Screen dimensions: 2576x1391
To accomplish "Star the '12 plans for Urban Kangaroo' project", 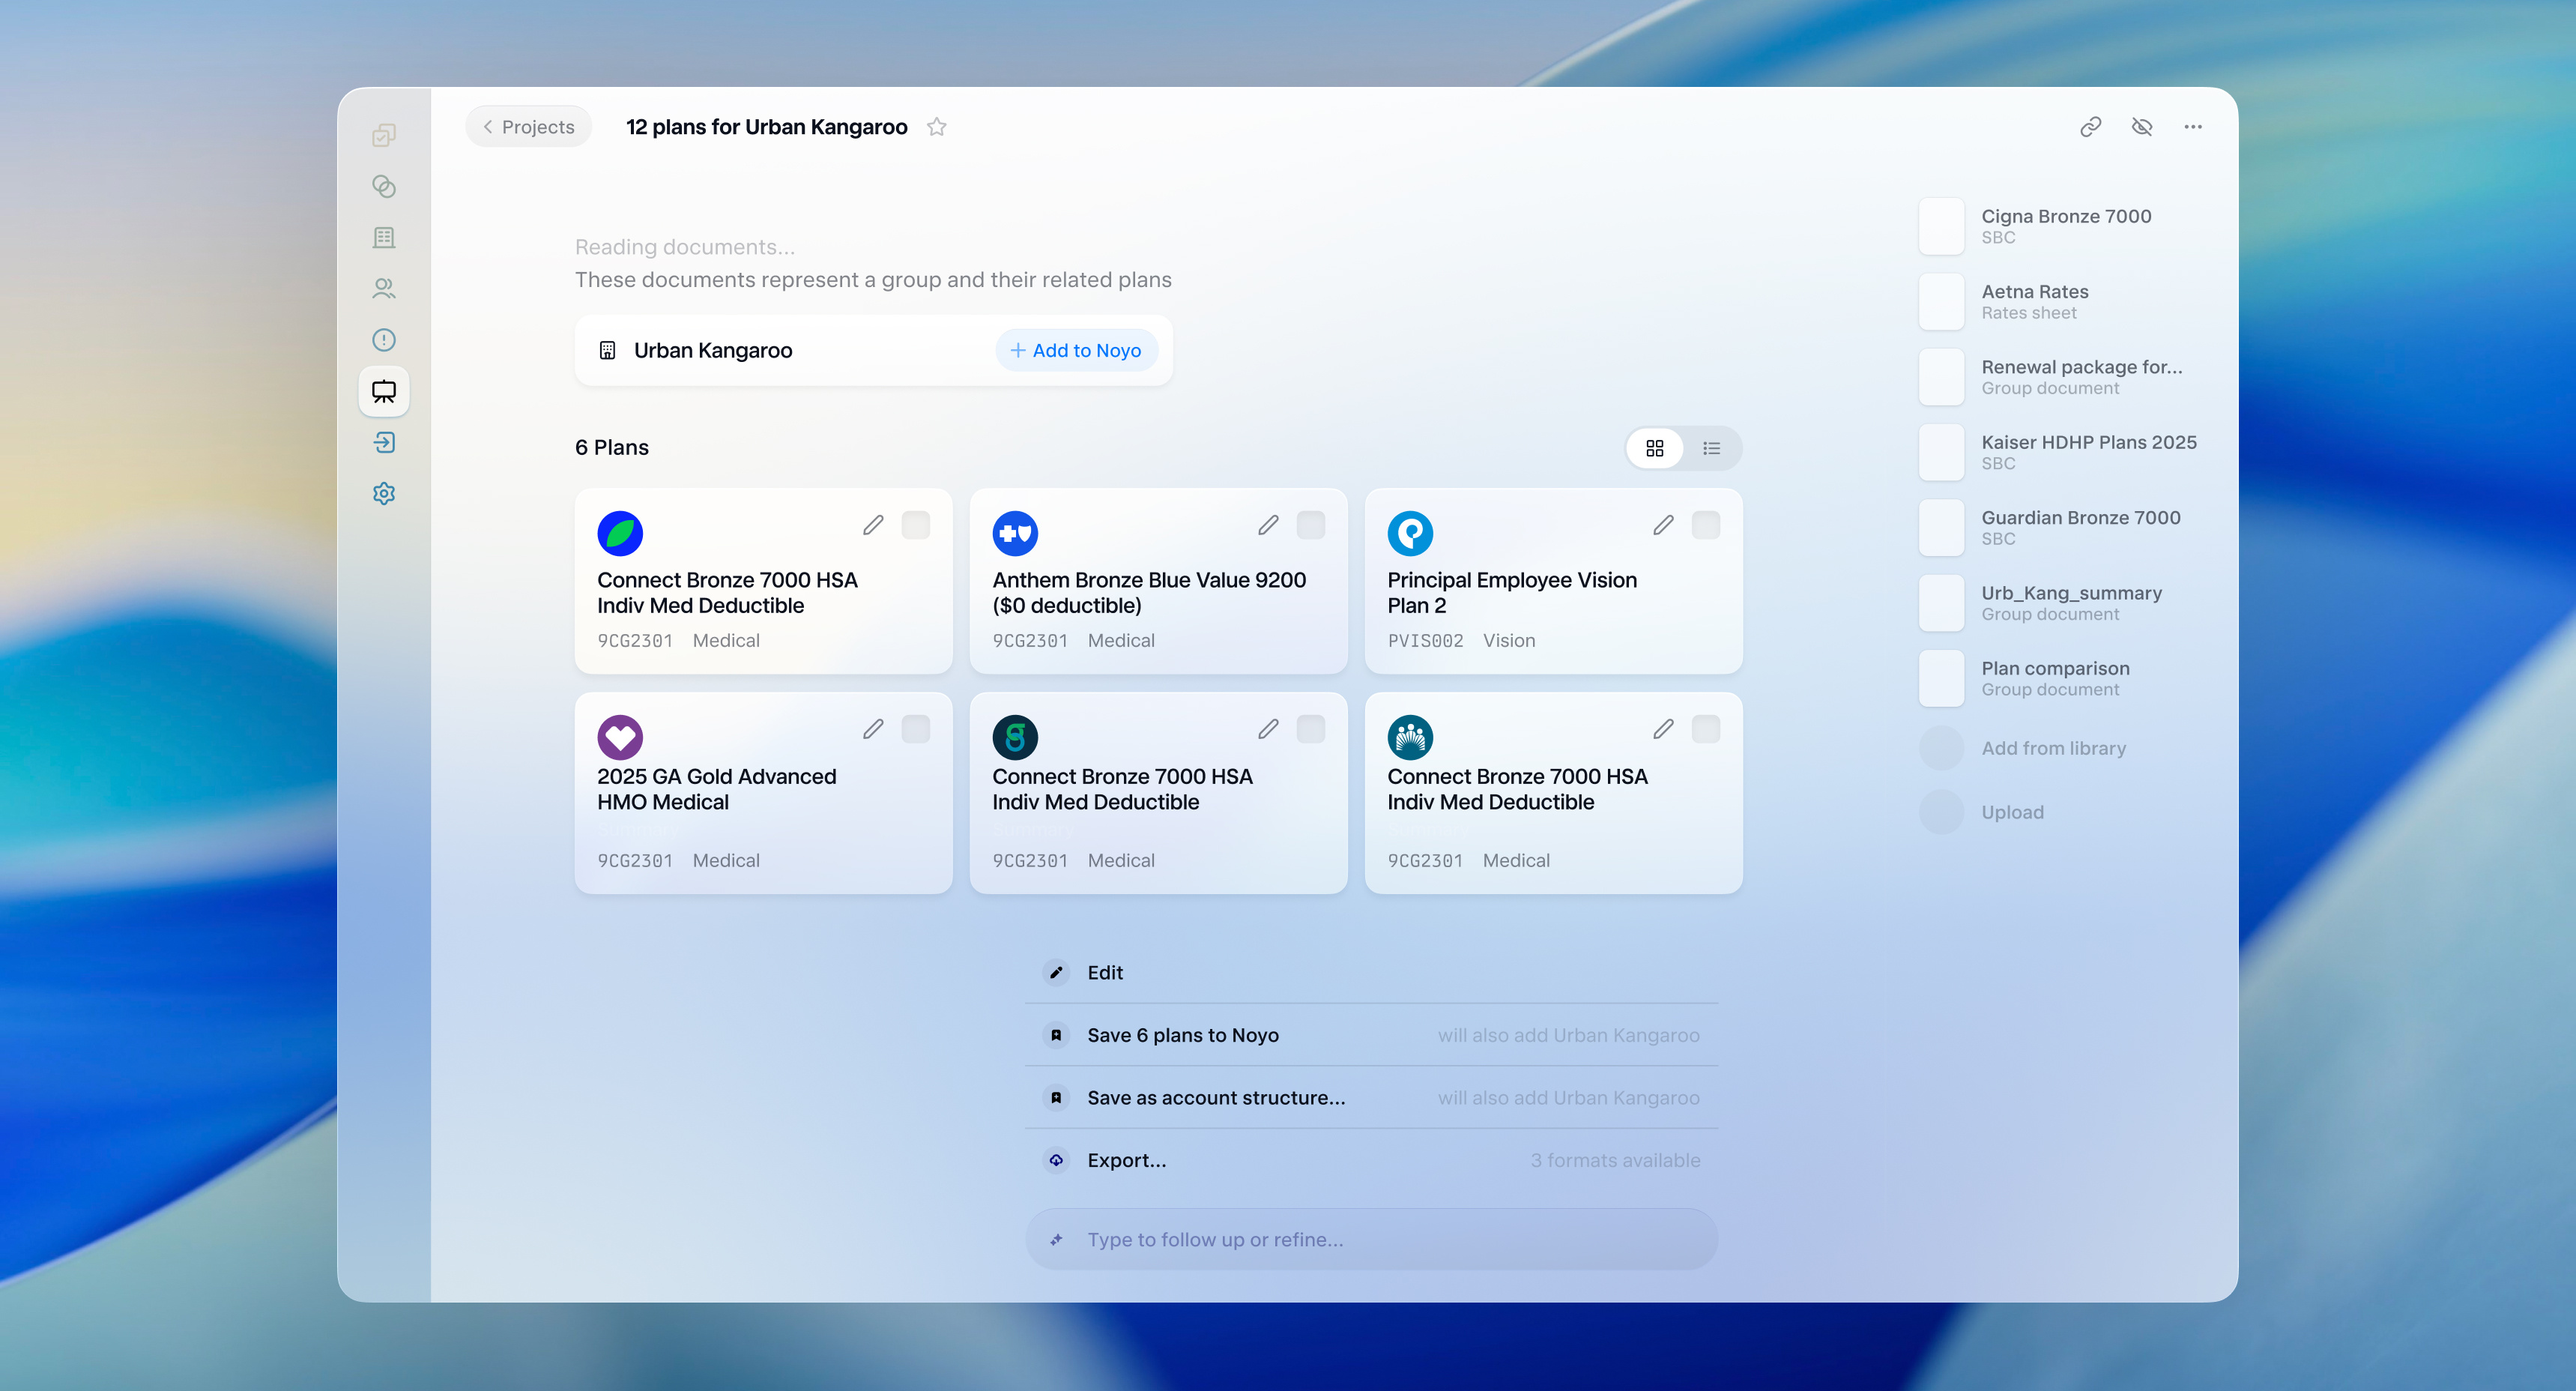I will (937, 126).
